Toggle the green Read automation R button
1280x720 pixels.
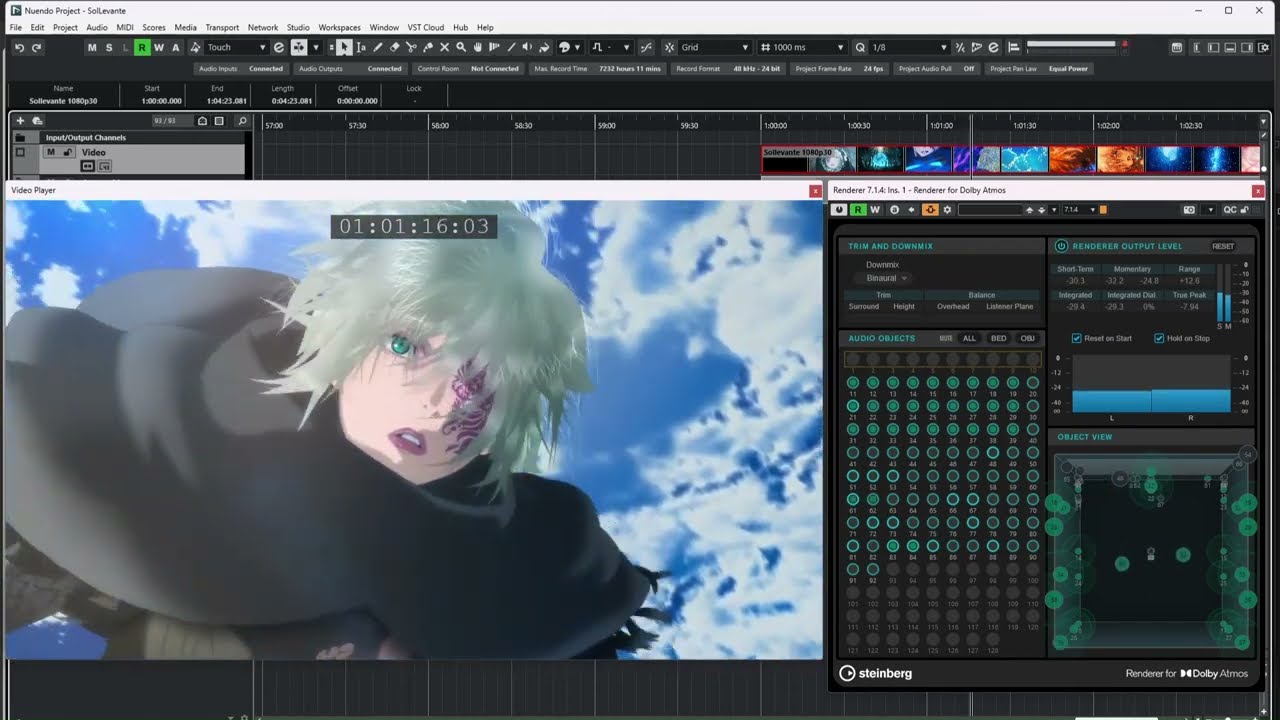pyautogui.click(x=142, y=47)
